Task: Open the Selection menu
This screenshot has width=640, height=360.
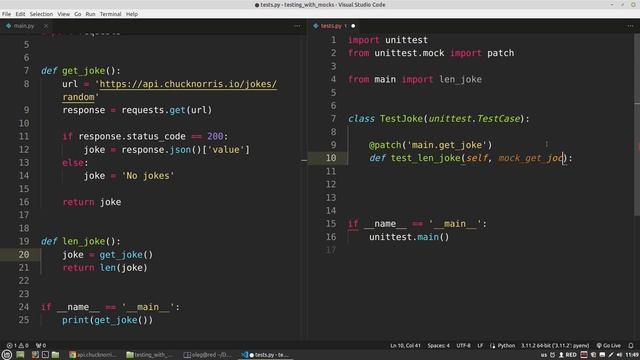Action: 41,14
